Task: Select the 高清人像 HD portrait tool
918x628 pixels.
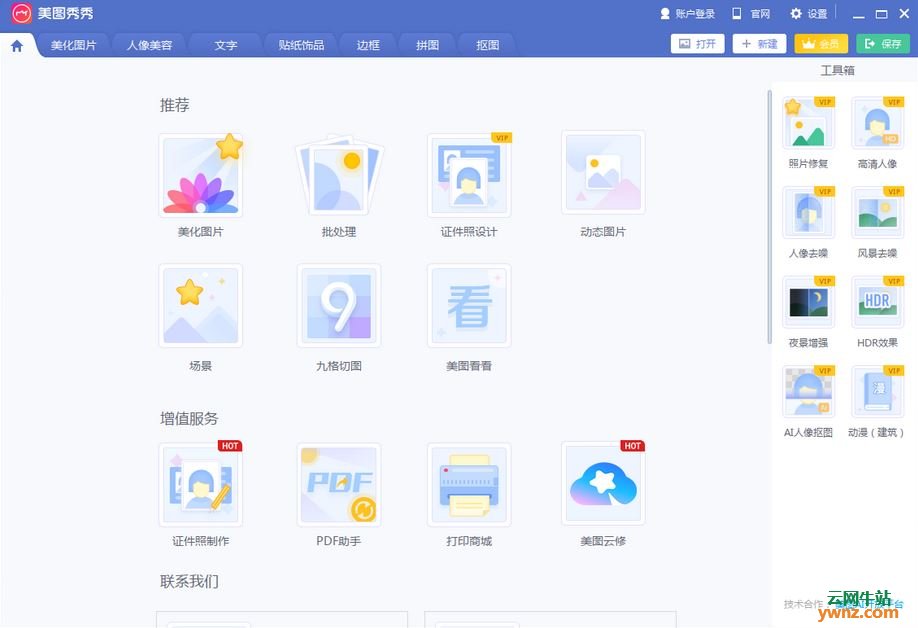Action: [878, 123]
